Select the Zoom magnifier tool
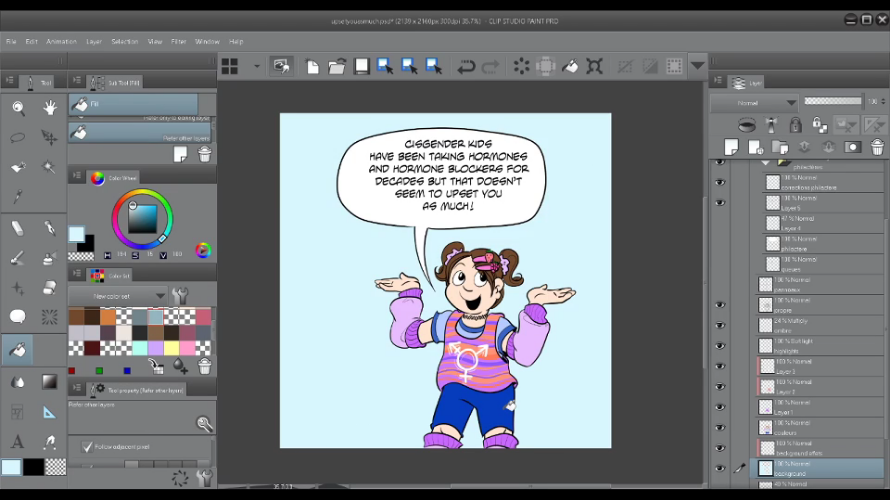The width and height of the screenshot is (890, 500). pos(18,108)
